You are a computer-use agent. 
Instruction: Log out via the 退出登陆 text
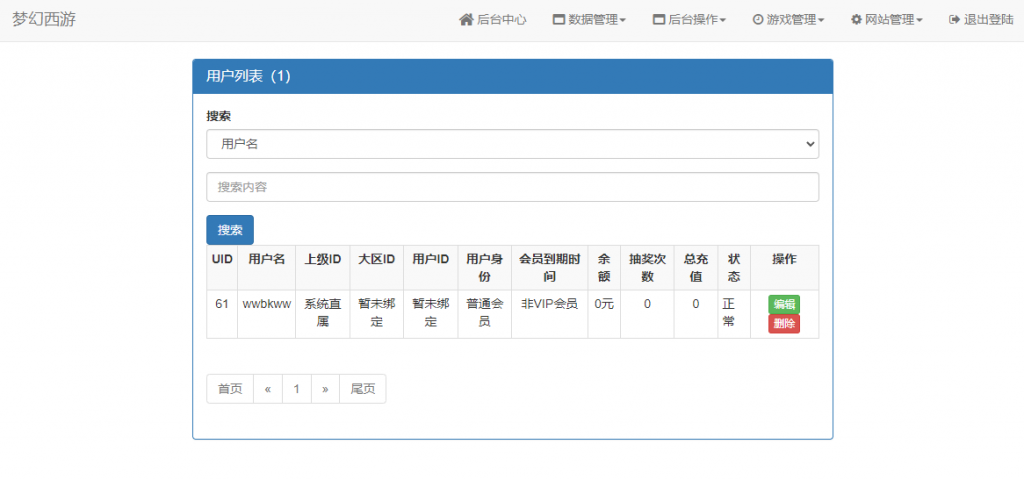point(989,20)
